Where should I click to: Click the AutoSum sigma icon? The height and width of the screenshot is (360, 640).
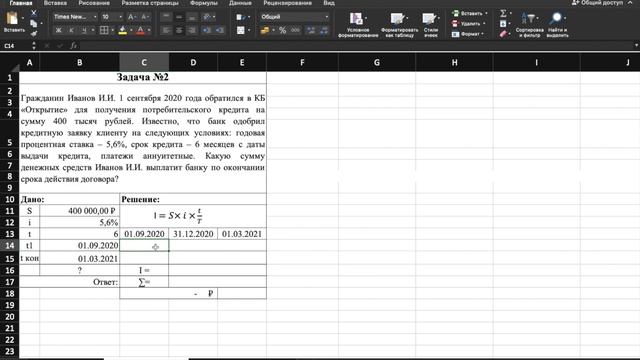point(503,13)
